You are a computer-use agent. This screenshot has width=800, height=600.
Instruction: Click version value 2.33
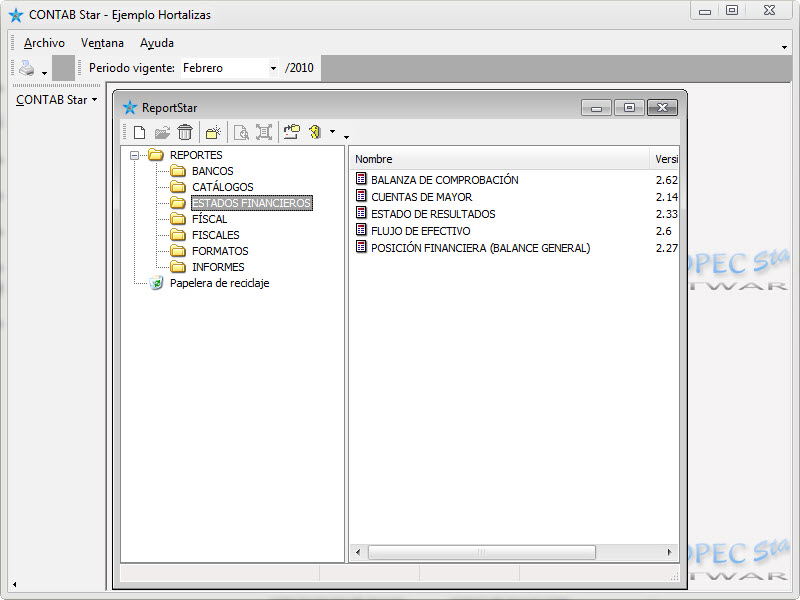pyautogui.click(x=666, y=214)
